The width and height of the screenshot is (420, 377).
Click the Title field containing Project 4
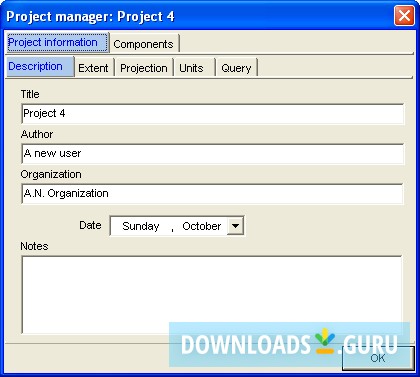pyautogui.click(x=212, y=114)
